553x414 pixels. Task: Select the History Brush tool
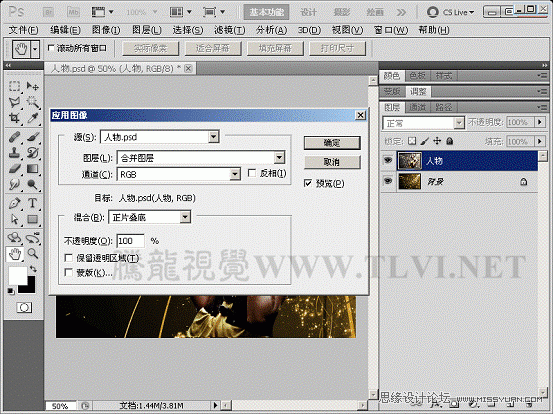(32, 152)
